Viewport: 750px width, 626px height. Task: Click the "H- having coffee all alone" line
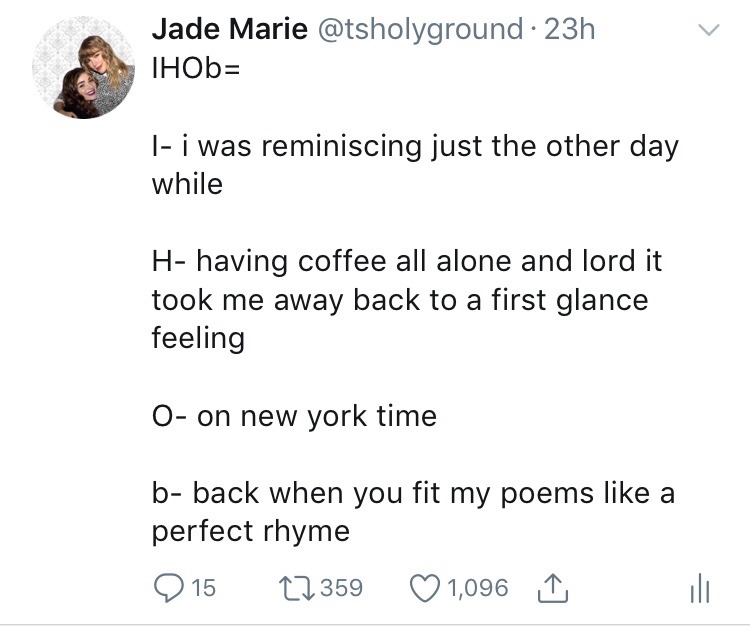407,262
